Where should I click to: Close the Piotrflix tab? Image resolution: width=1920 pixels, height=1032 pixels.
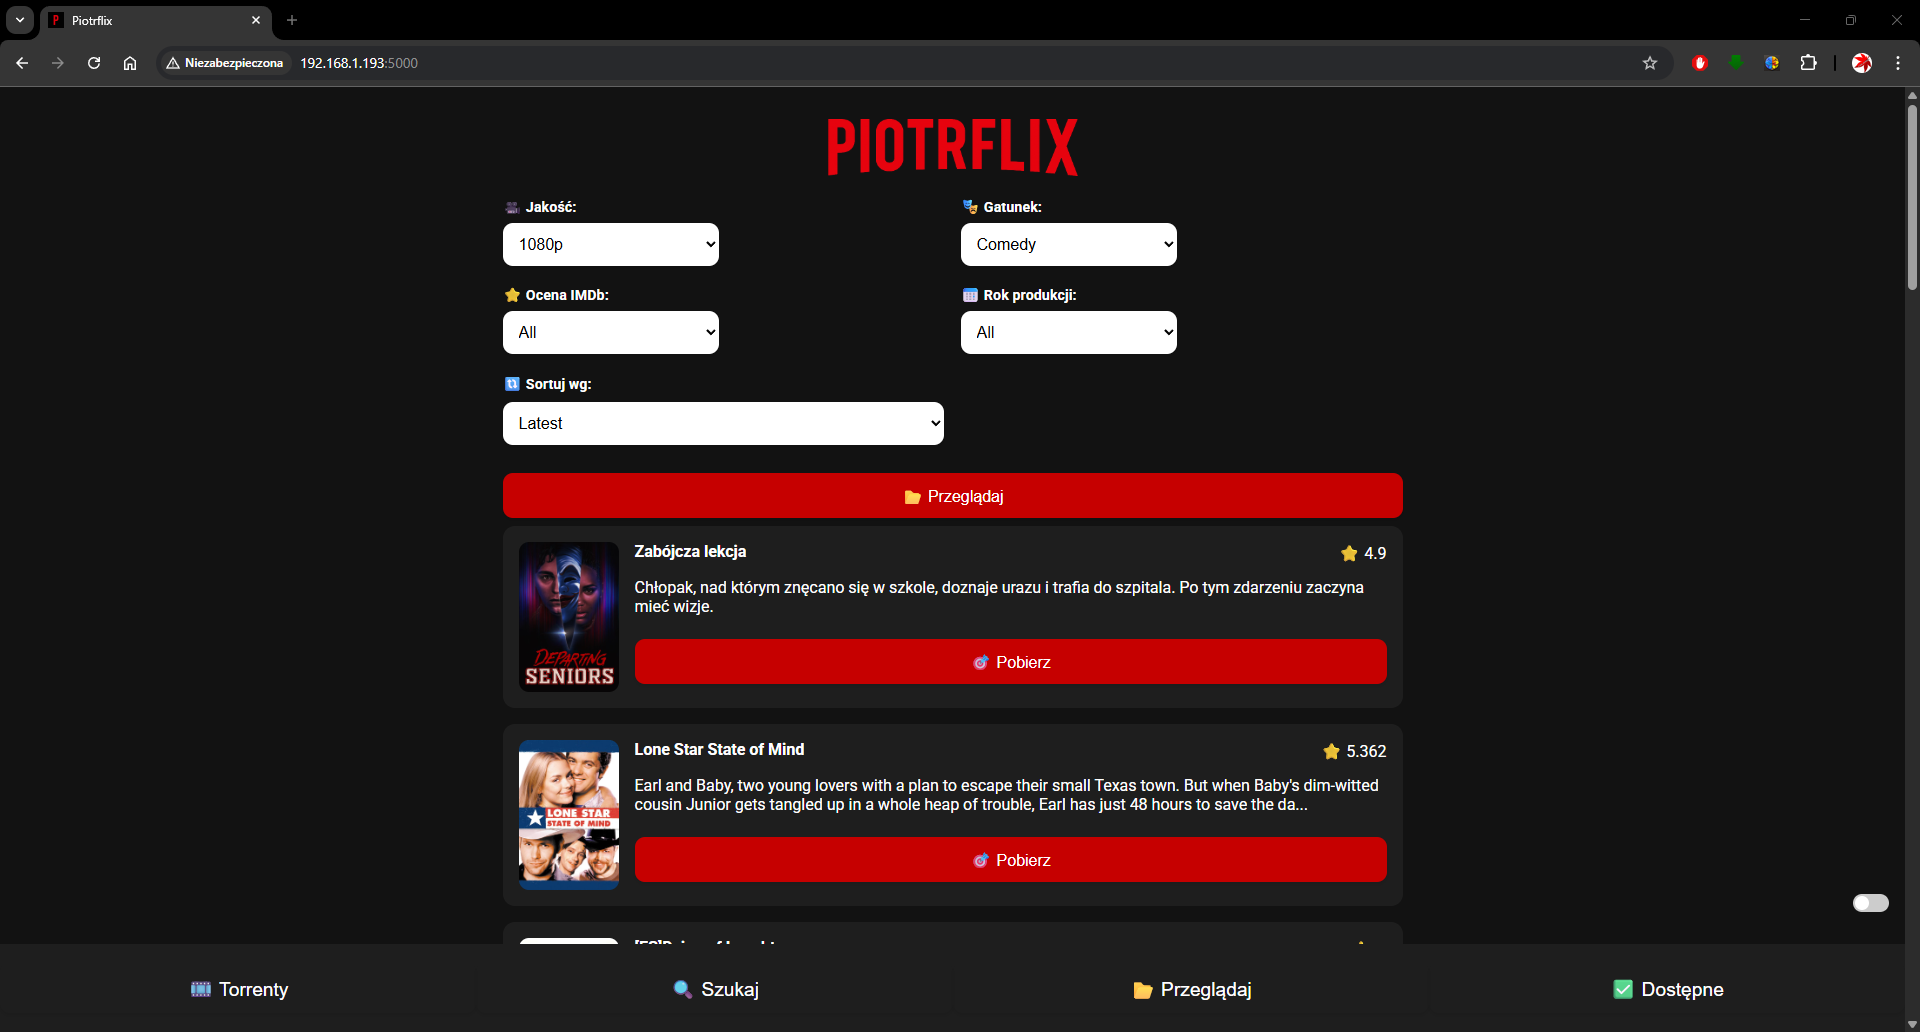coord(256,20)
